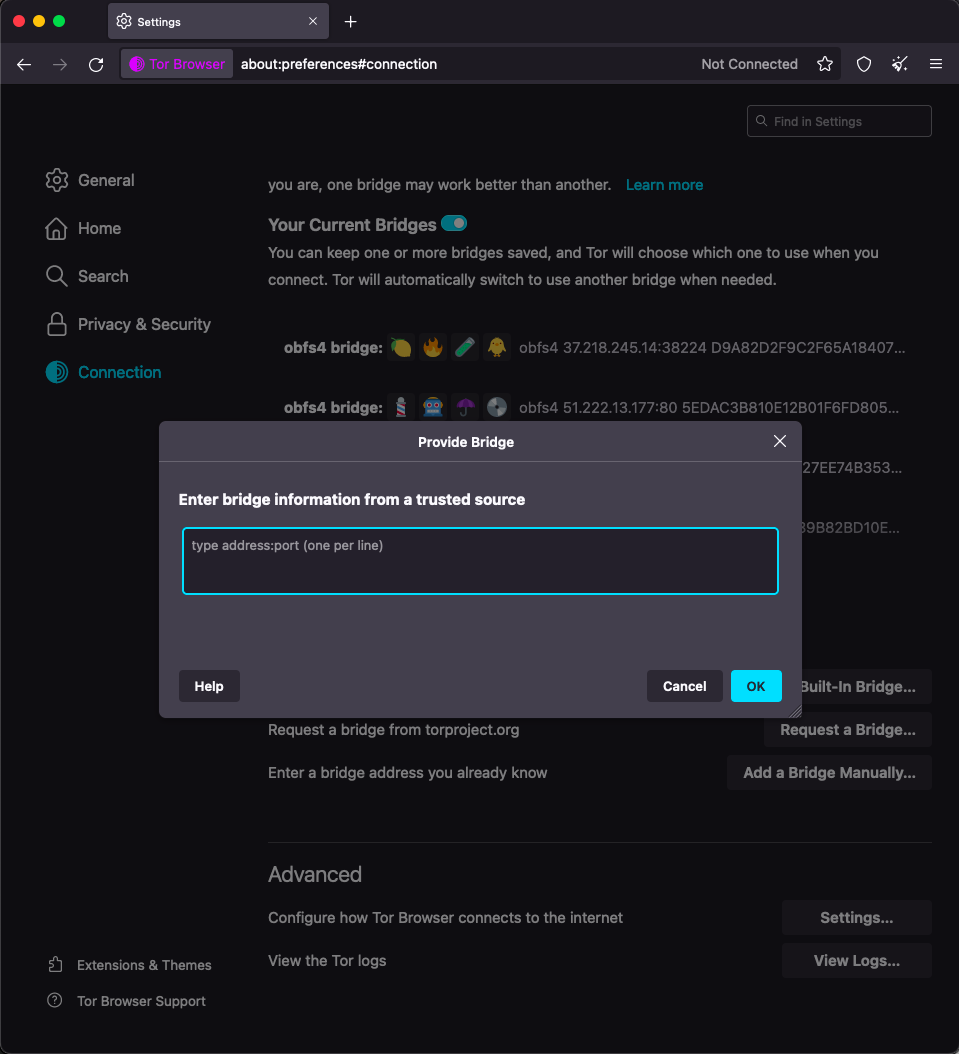Click the forward navigation arrow
This screenshot has width=959, height=1054.
[x=60, y=65]
